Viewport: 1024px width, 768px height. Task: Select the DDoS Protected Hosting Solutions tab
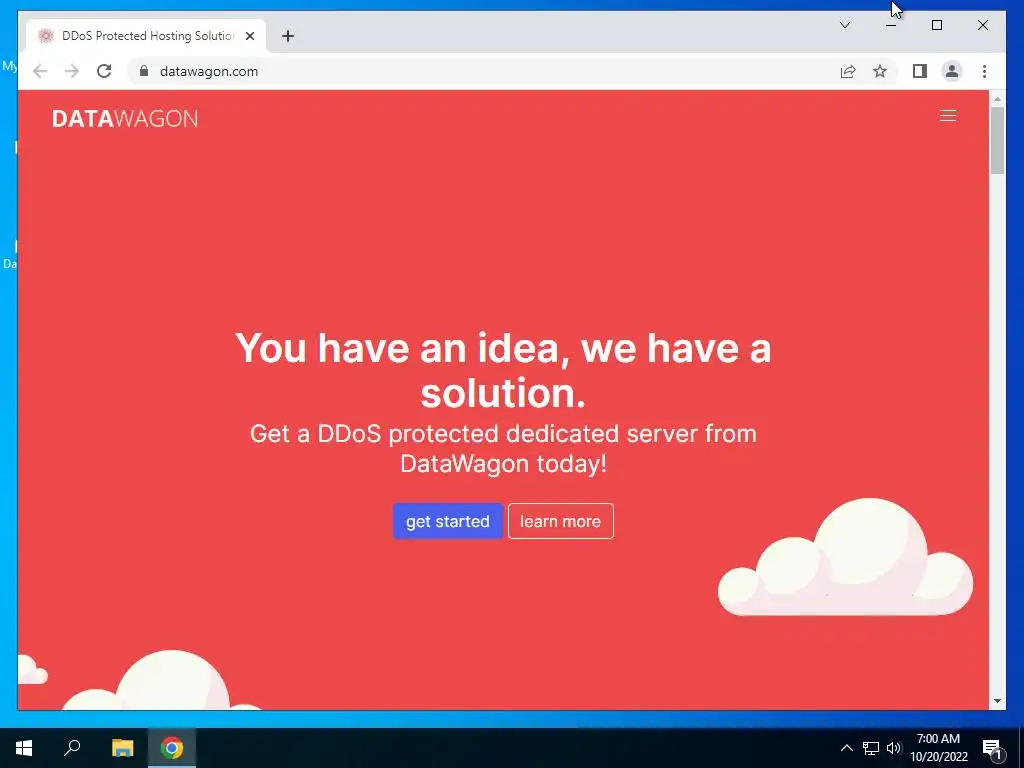point(146,36)
